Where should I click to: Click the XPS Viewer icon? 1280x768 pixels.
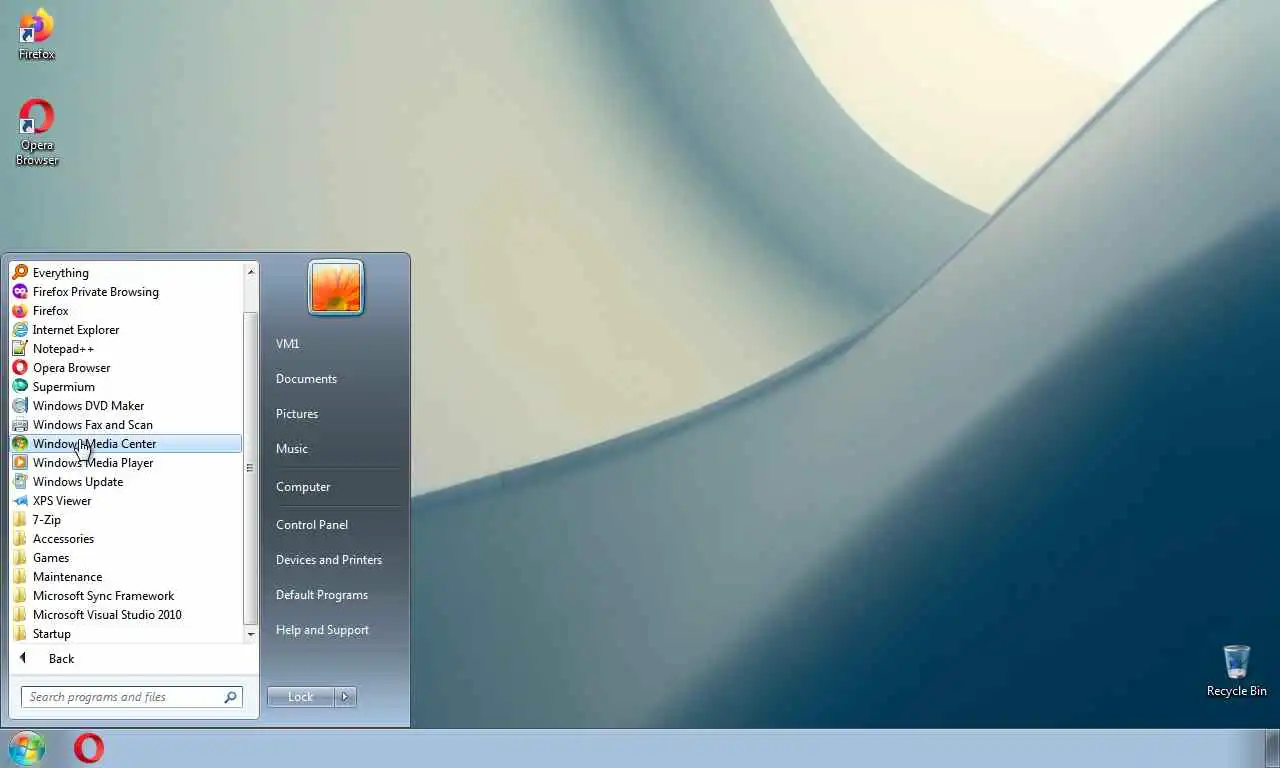click(x=20, y=500)
